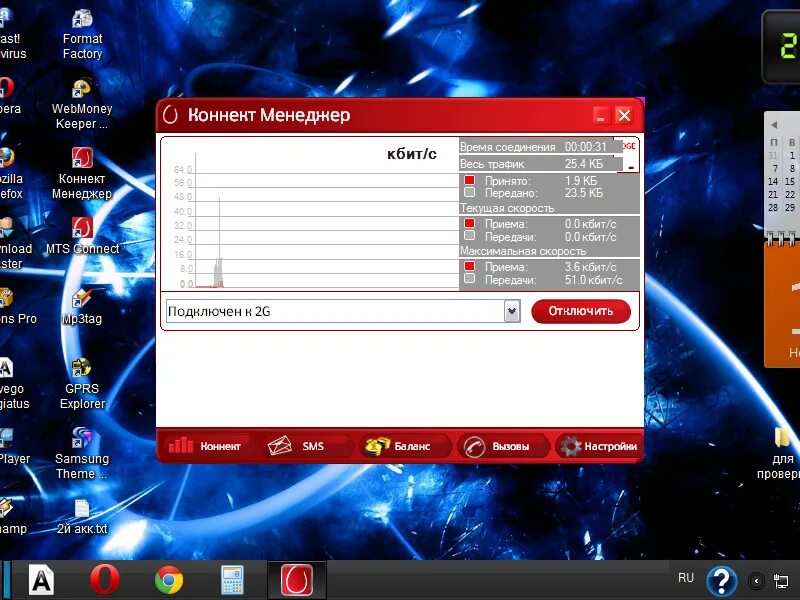Select the Samsung Theme desktop icon
The height and width of the screenshot is (600, 800).
[82, 454]
